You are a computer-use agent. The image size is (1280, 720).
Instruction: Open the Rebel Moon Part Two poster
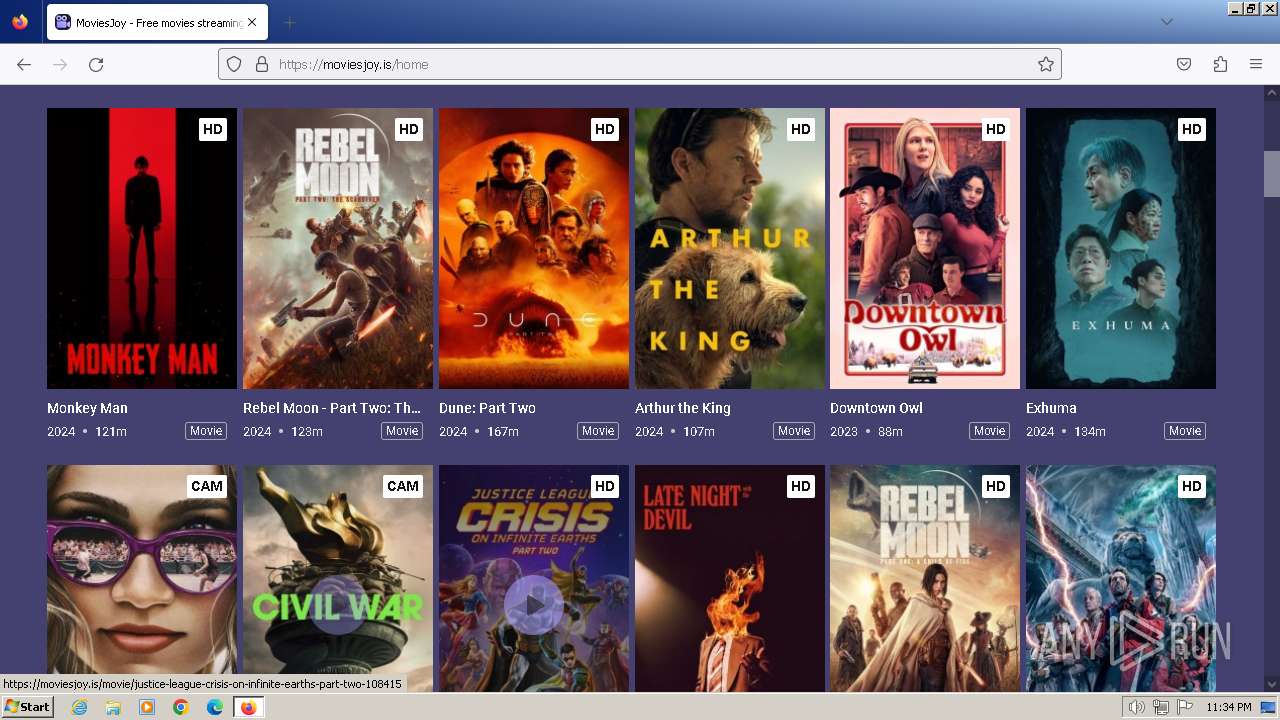[x=338, y=248]
